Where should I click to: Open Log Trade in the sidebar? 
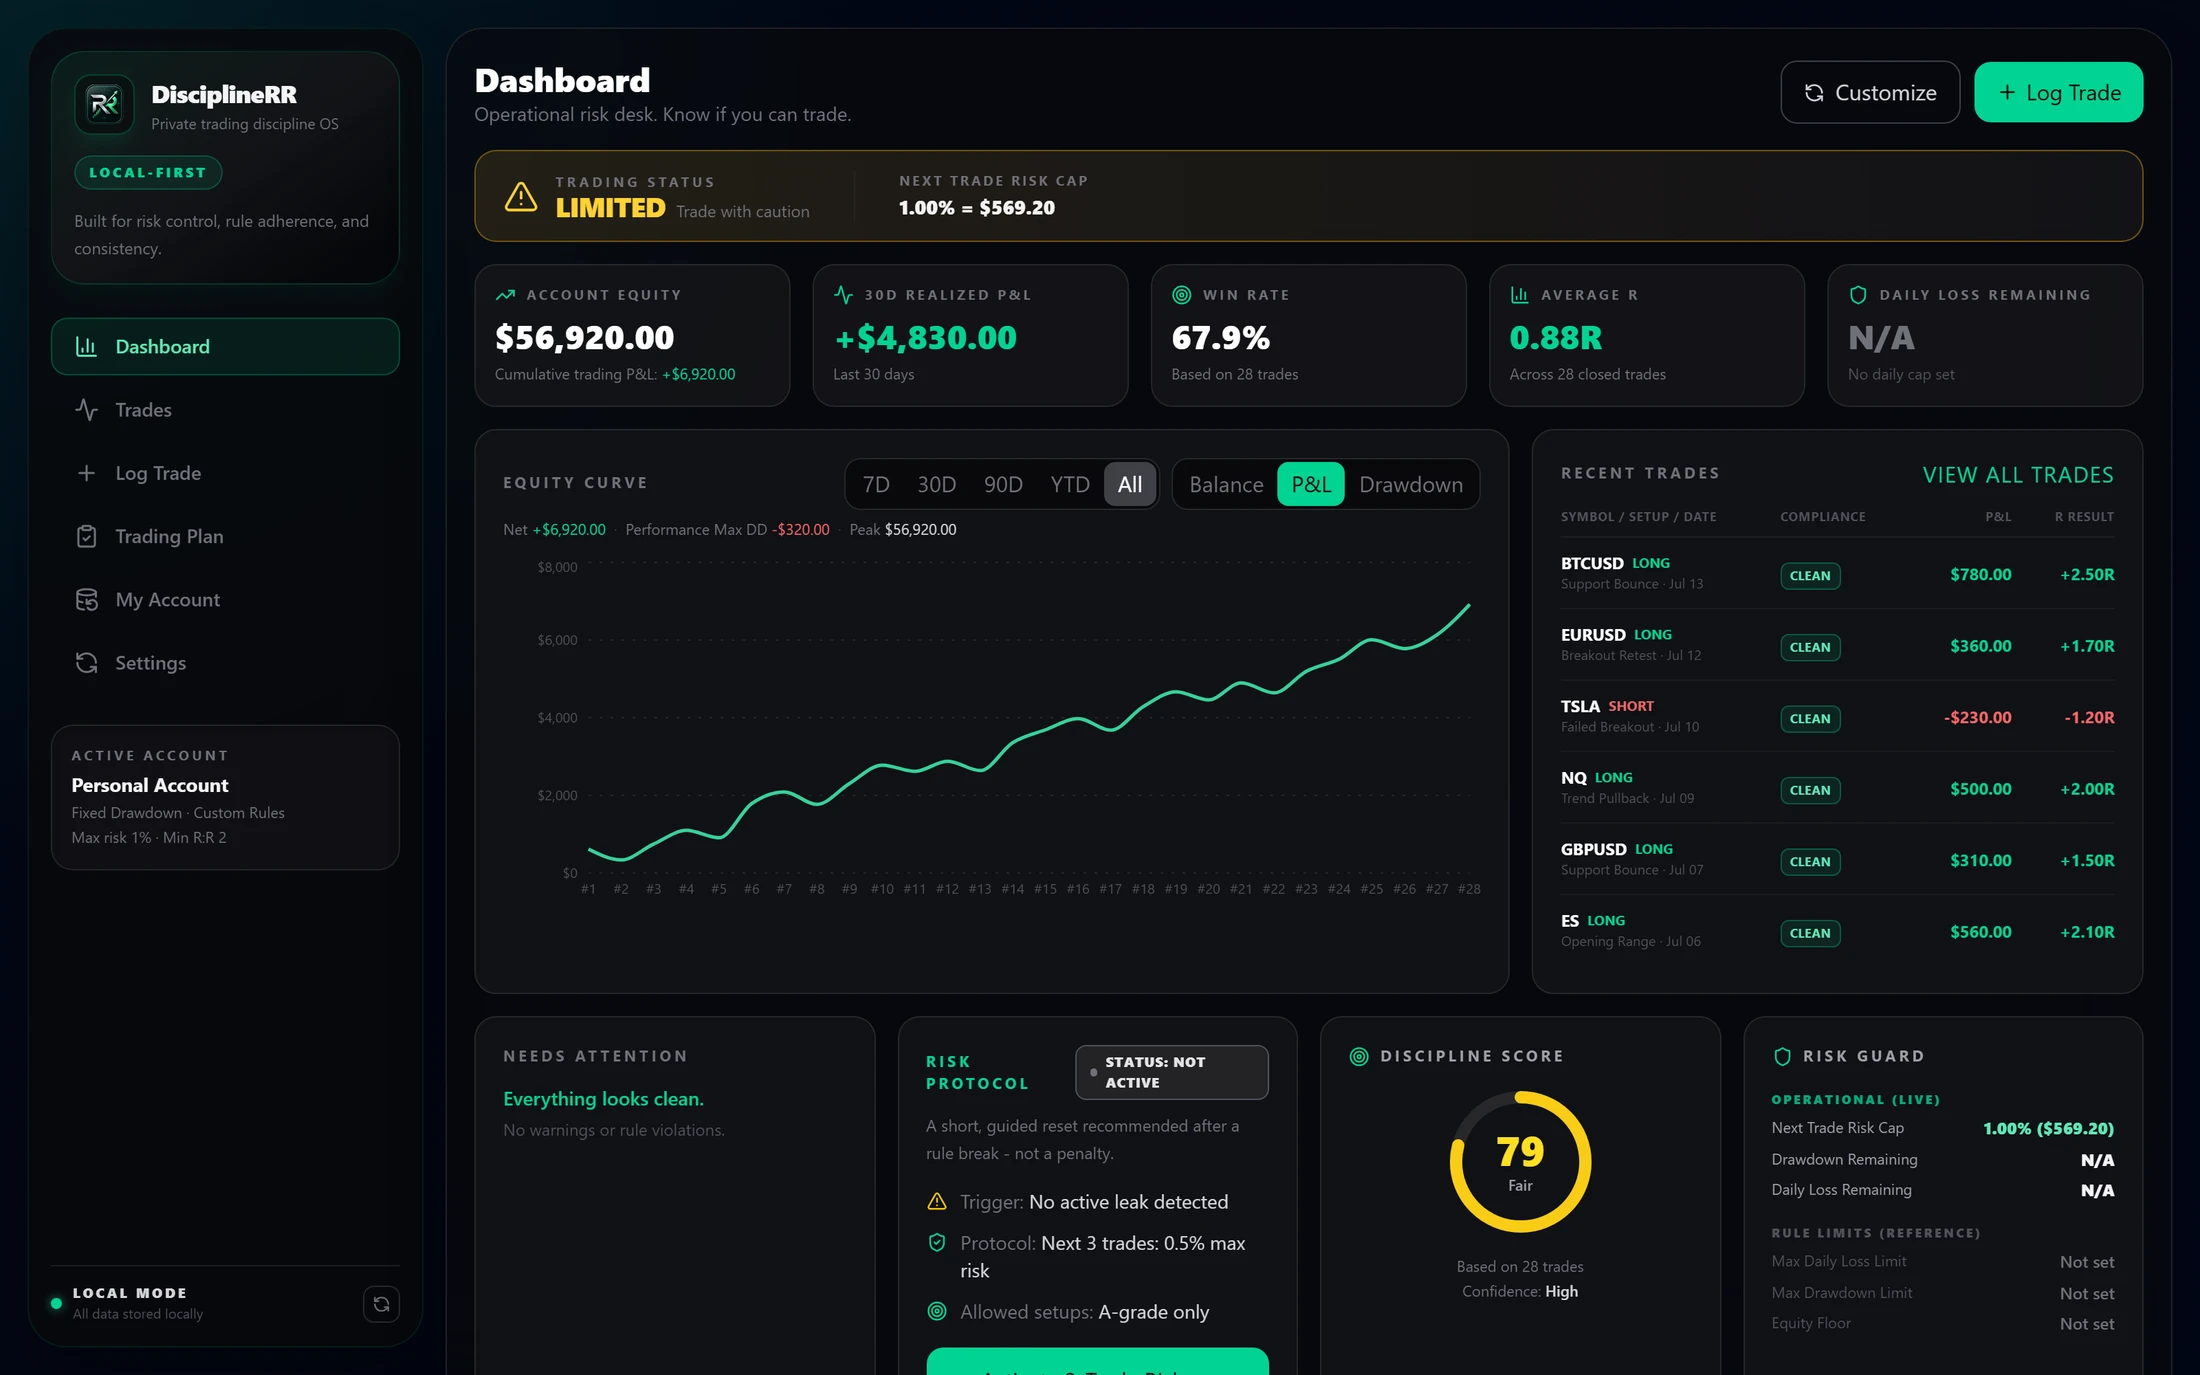[x=225, y=472]
